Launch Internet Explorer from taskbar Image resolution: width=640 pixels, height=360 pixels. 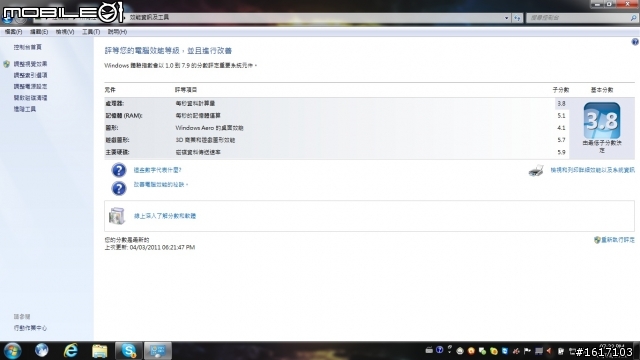click(71, 351)
